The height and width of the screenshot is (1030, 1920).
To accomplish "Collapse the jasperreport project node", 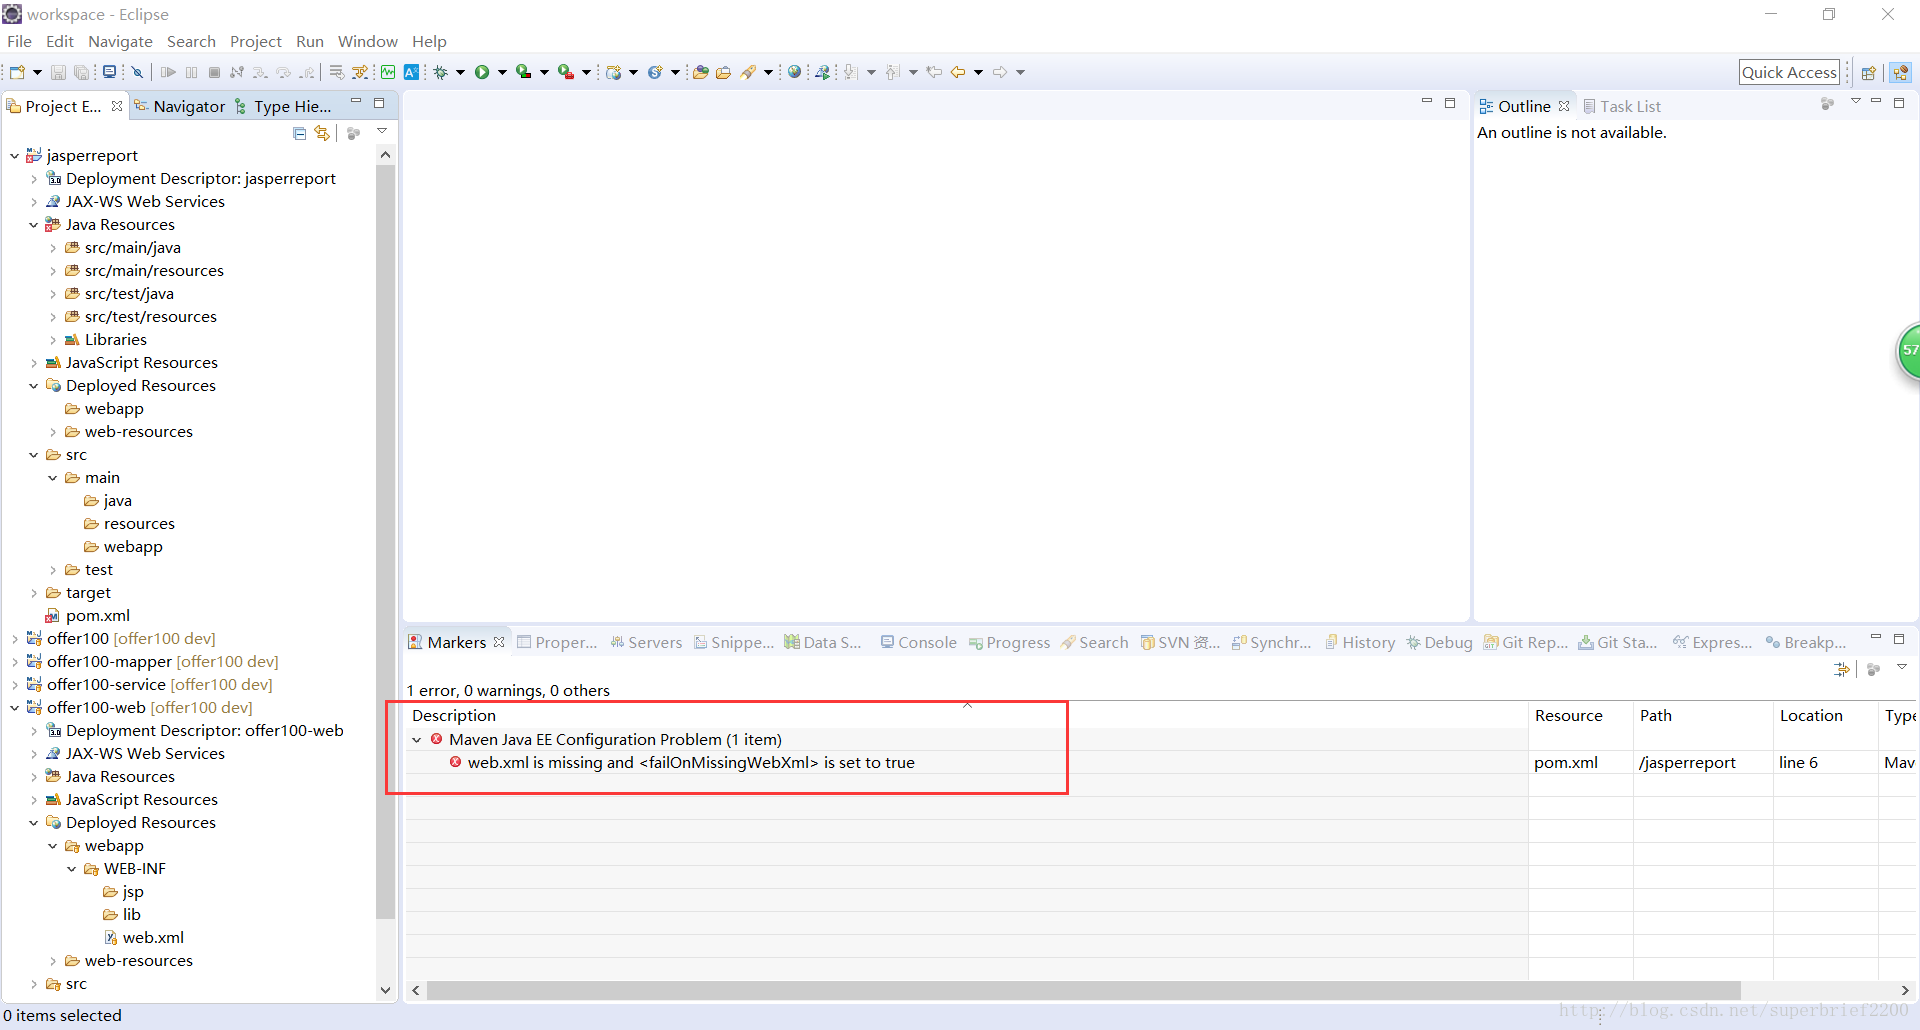I will point(14,156).
